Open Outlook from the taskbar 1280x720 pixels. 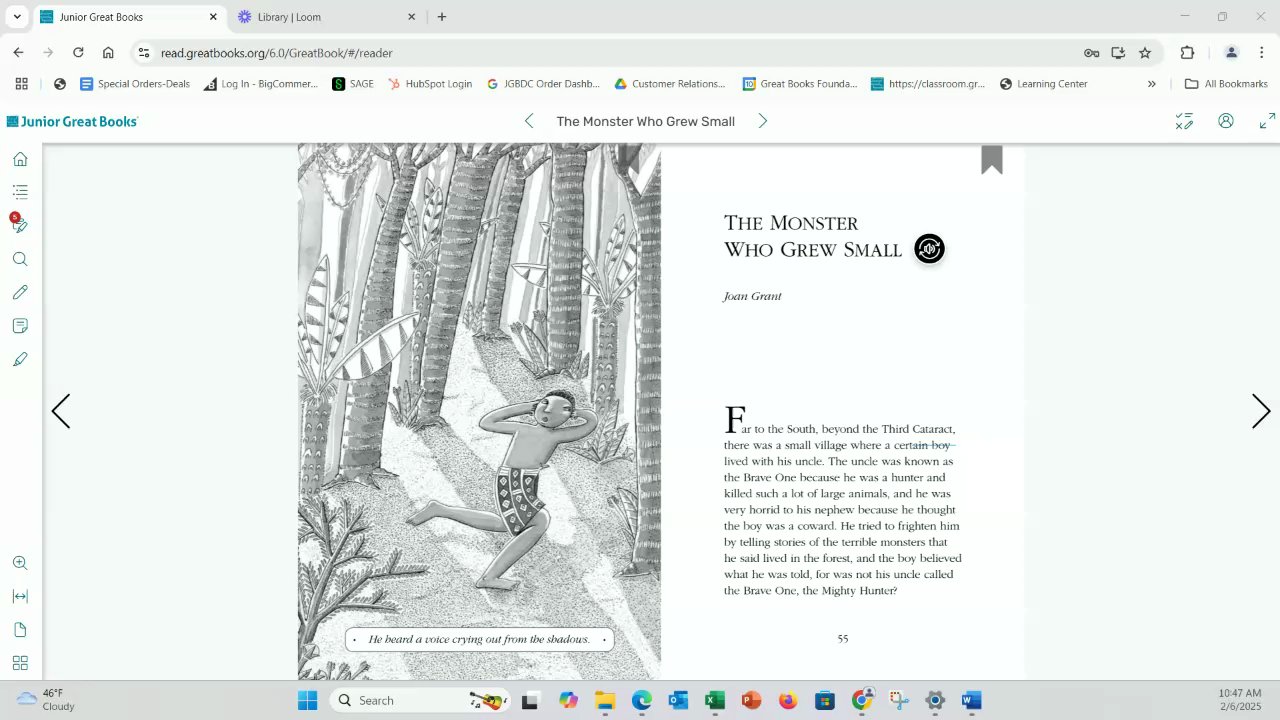click(x=678, y=700)
